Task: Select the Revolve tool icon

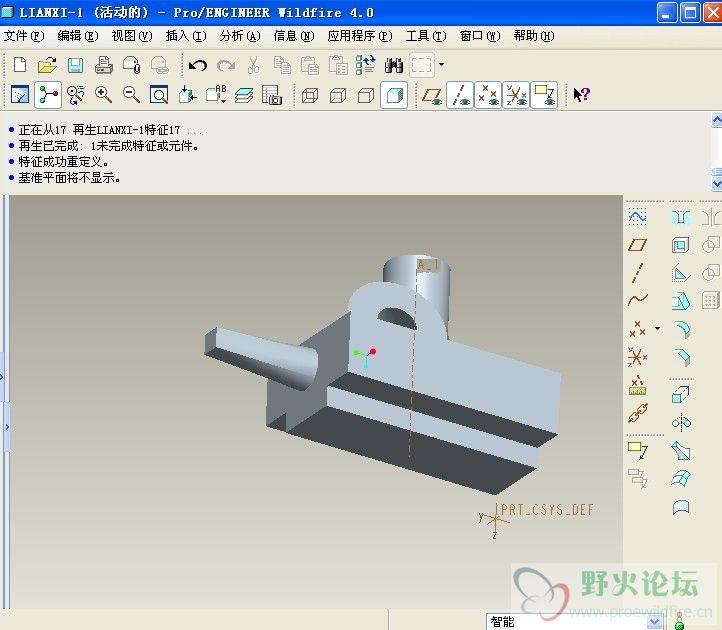Action: click(681, 422)
